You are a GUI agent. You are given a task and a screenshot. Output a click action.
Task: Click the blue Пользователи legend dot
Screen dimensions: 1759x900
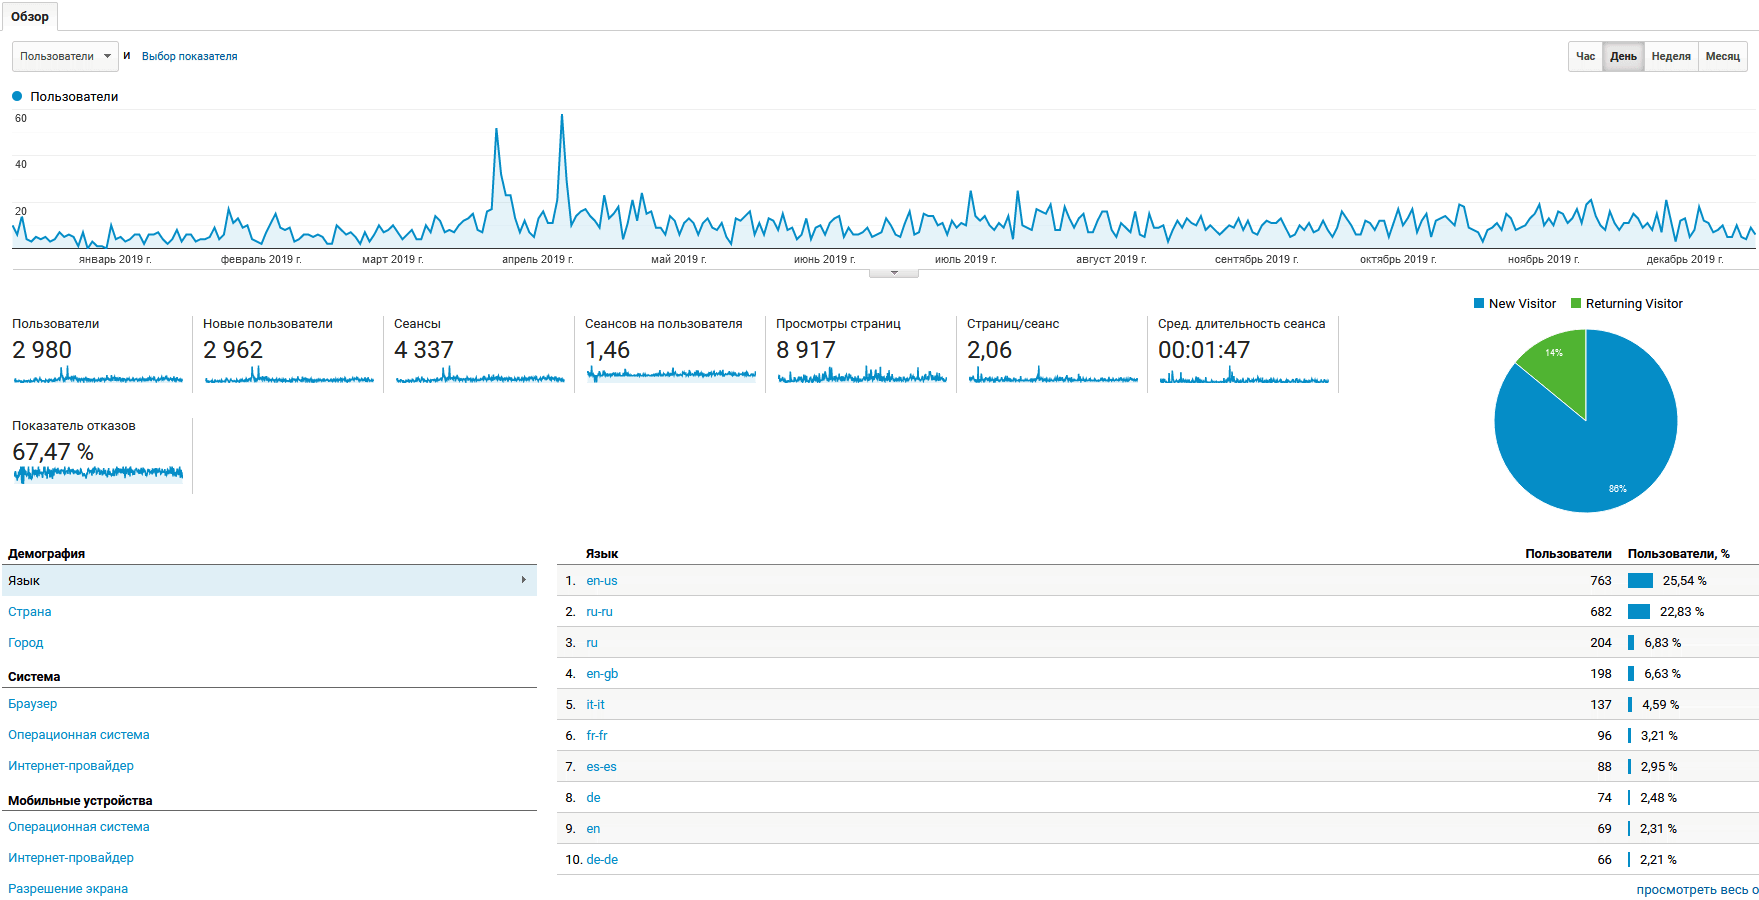(x=17, y=96)
